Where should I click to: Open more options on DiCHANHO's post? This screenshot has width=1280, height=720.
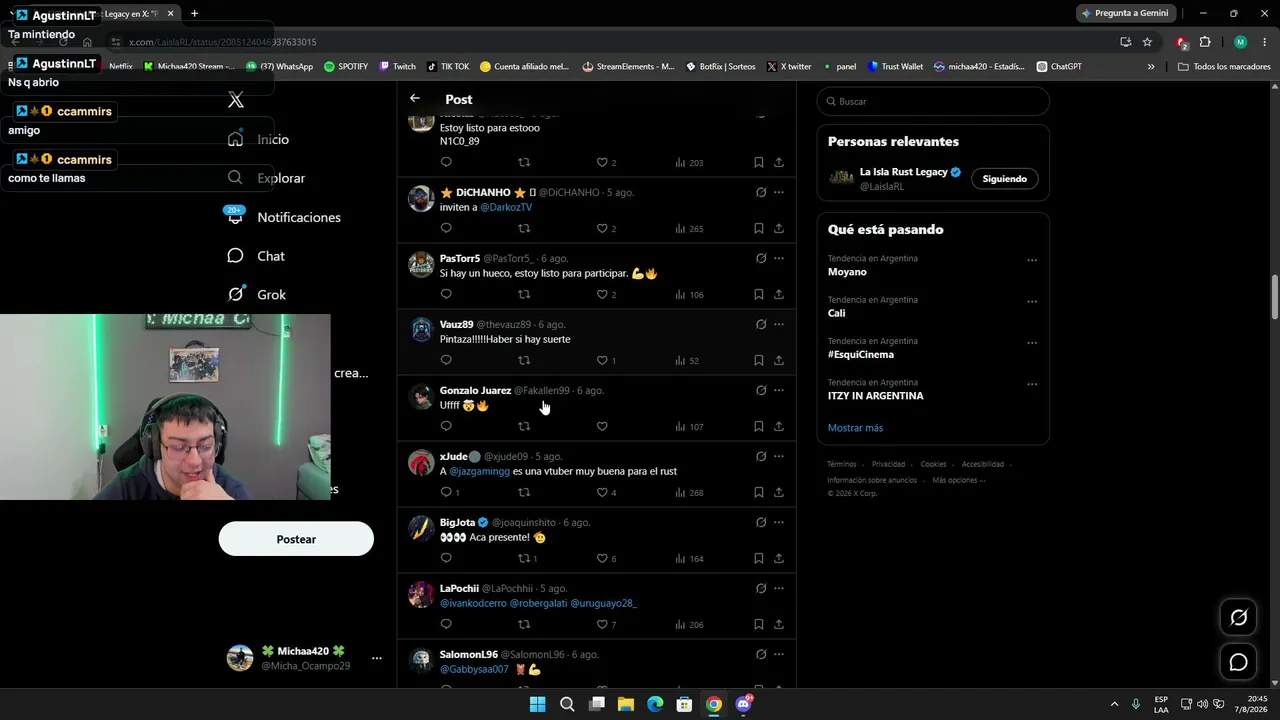(779, 192)
